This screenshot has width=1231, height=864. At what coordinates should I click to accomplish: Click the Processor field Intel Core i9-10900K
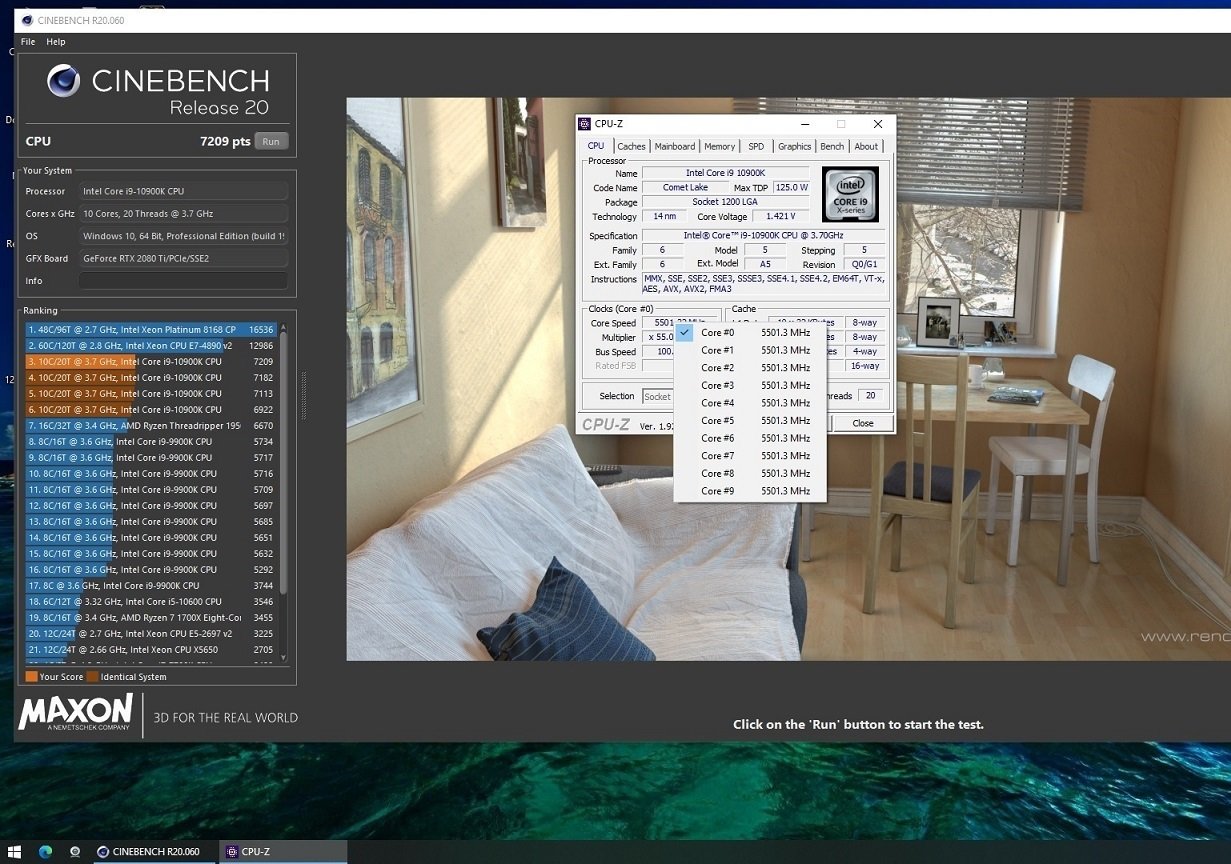click(x=183, y=191)
